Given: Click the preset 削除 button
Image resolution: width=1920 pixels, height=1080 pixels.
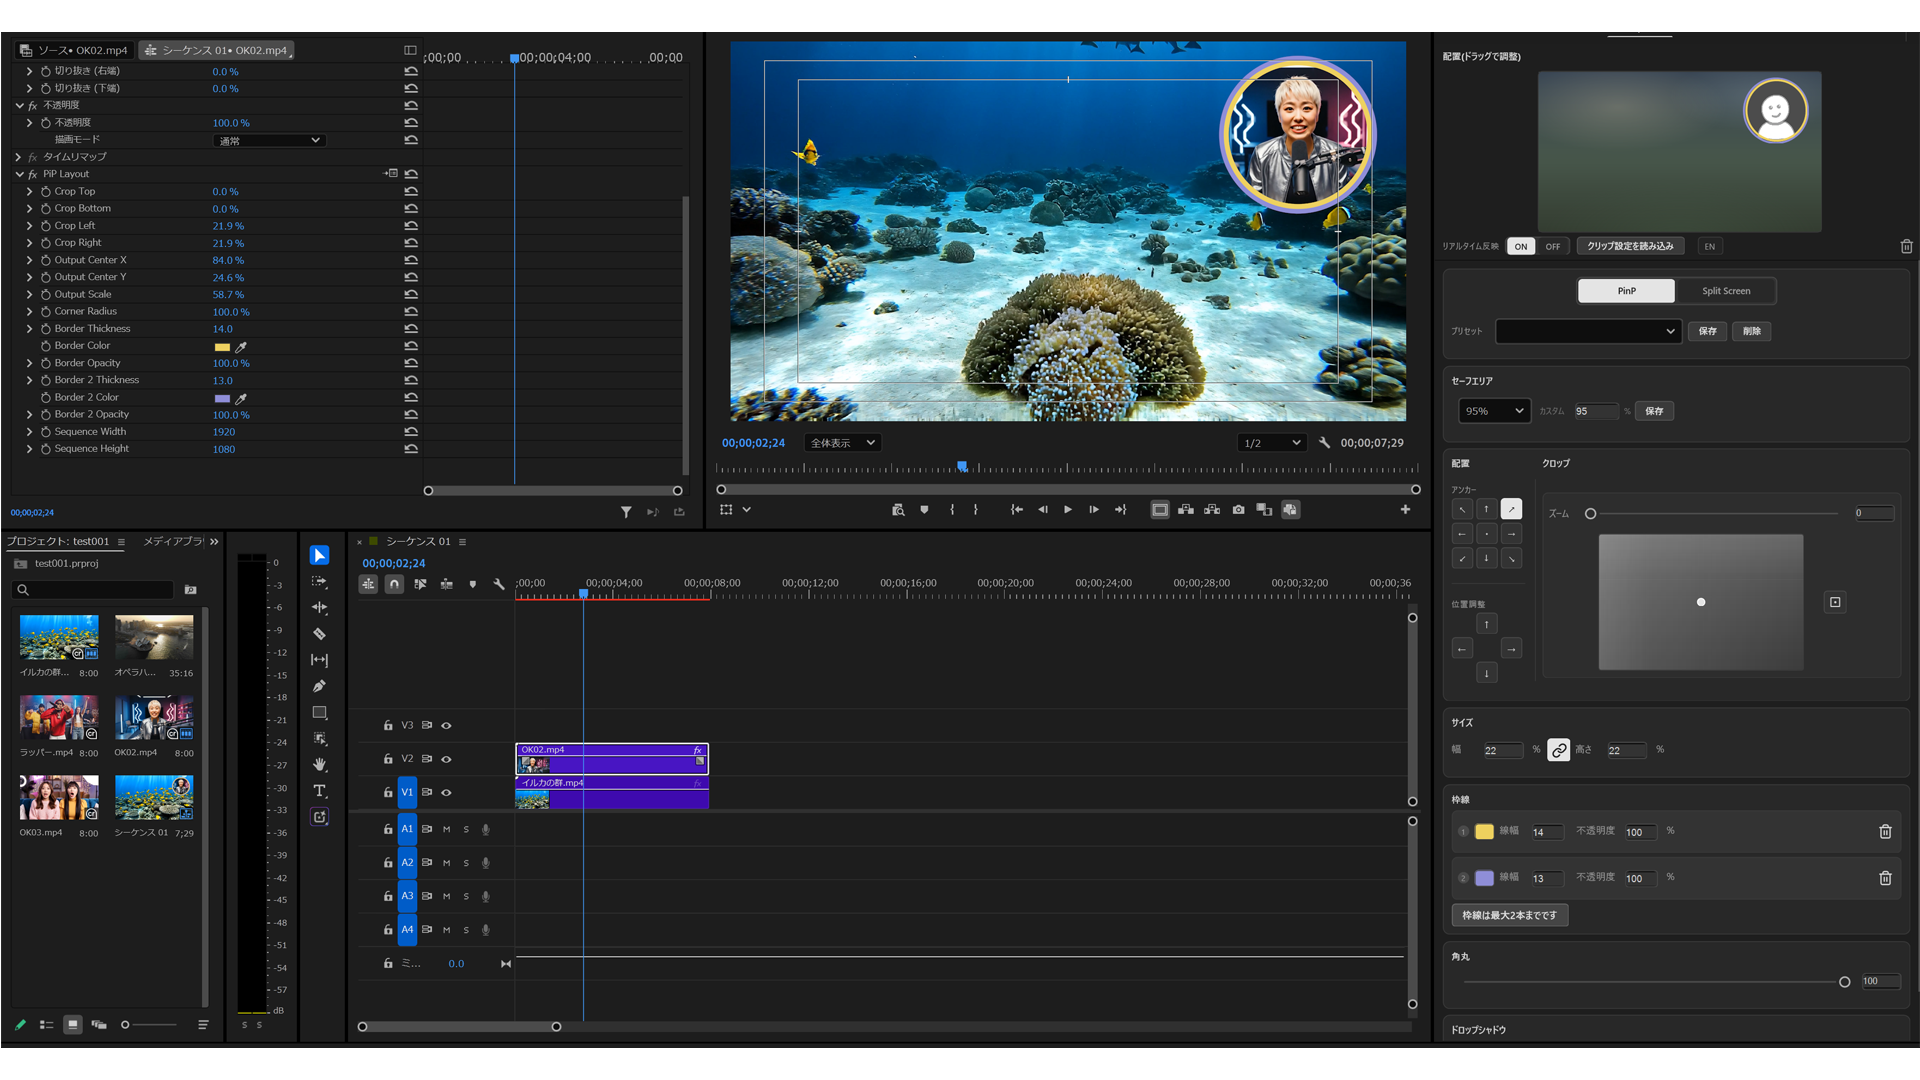Looking at the screenshot, I should (1751, 331).
